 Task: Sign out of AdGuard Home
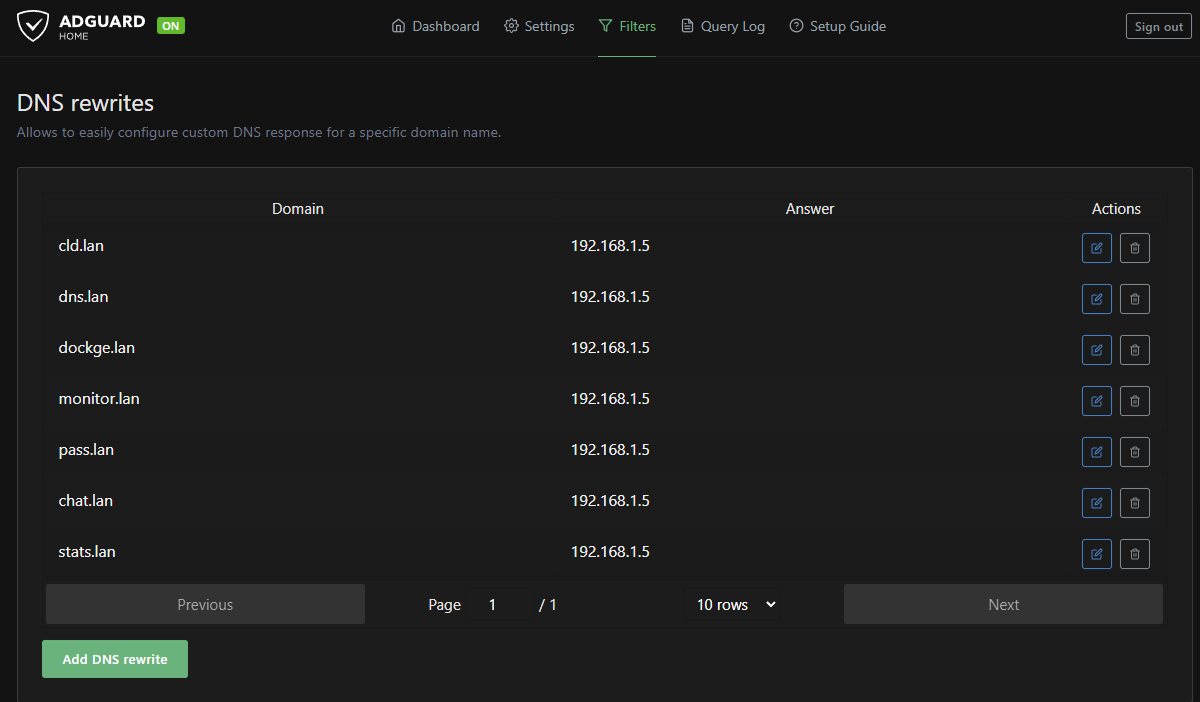click(1158, 27)
